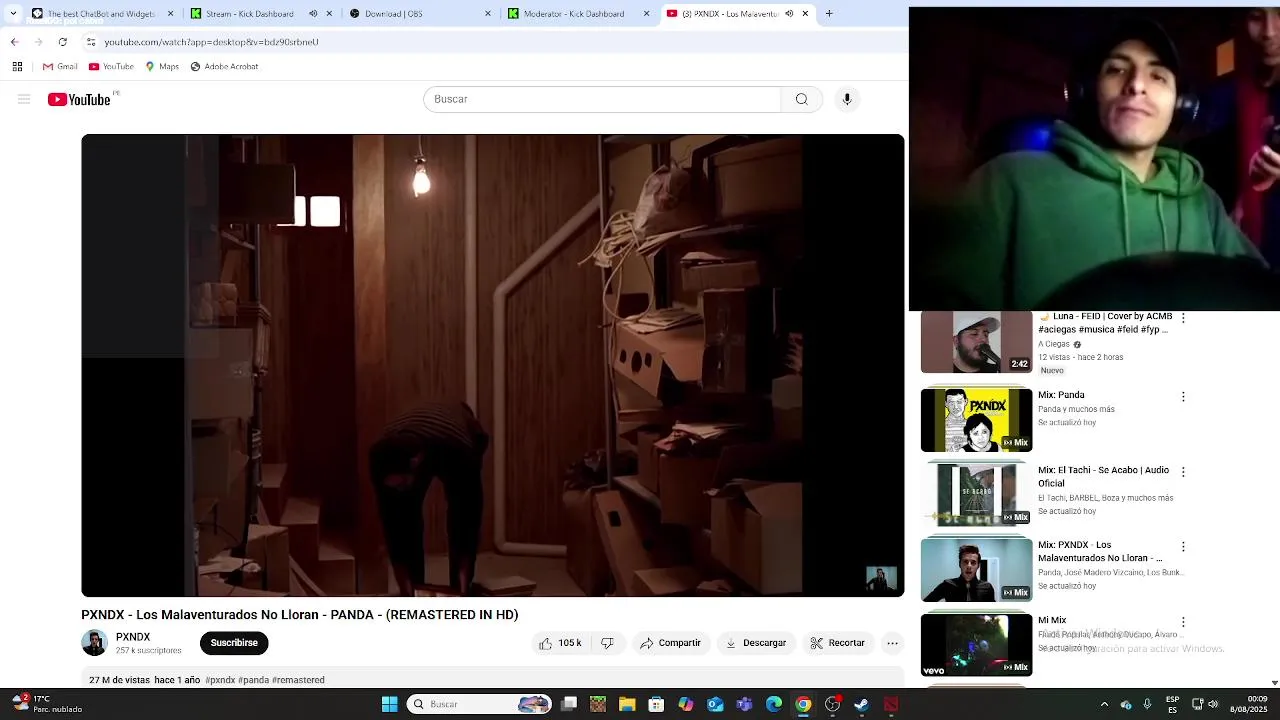Open the PXNDX channel name link
1280x720 pixels.
click(133, 637)
